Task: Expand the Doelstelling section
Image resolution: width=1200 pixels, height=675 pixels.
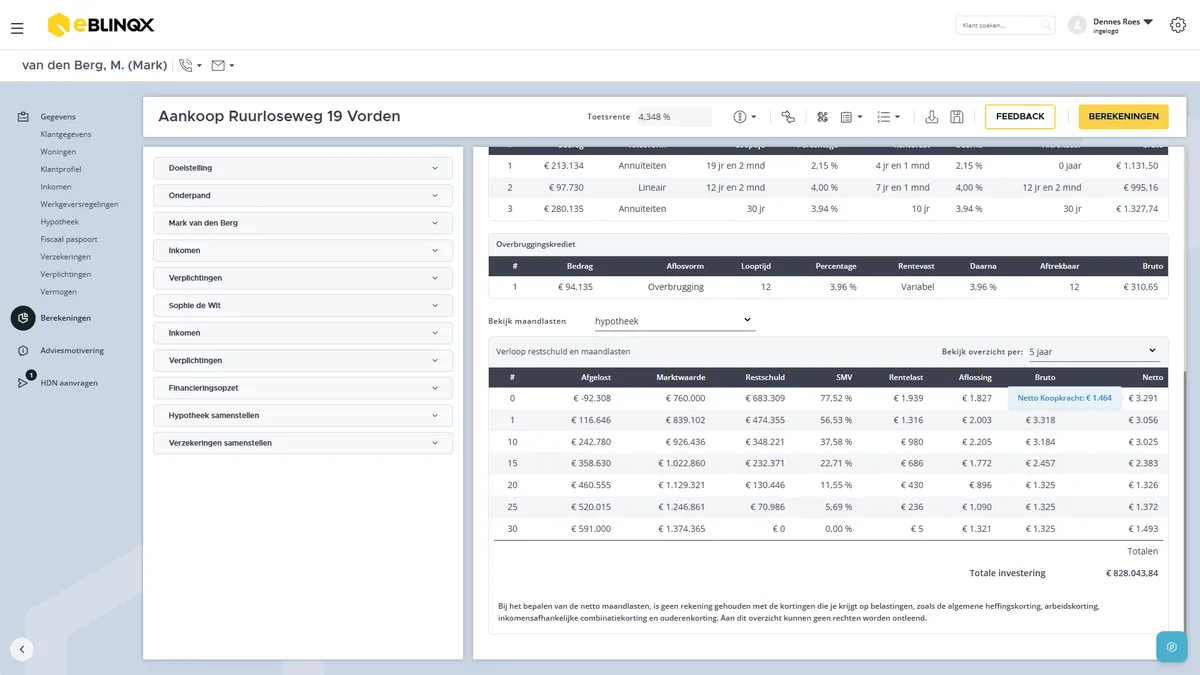Action: pos(303,168)
